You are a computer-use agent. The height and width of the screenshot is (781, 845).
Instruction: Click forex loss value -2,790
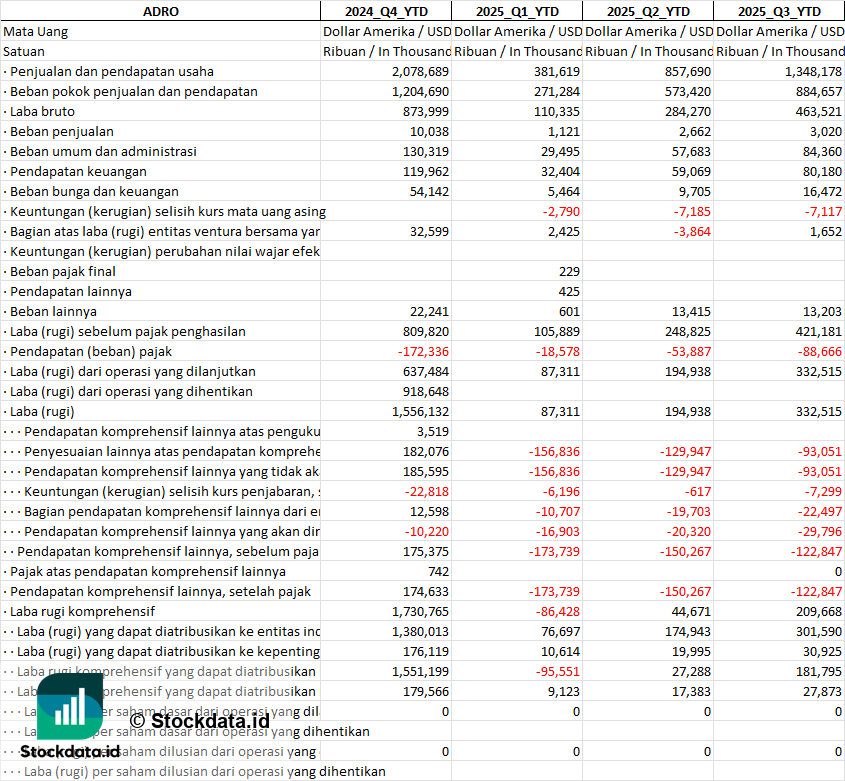tap(561, 211)
